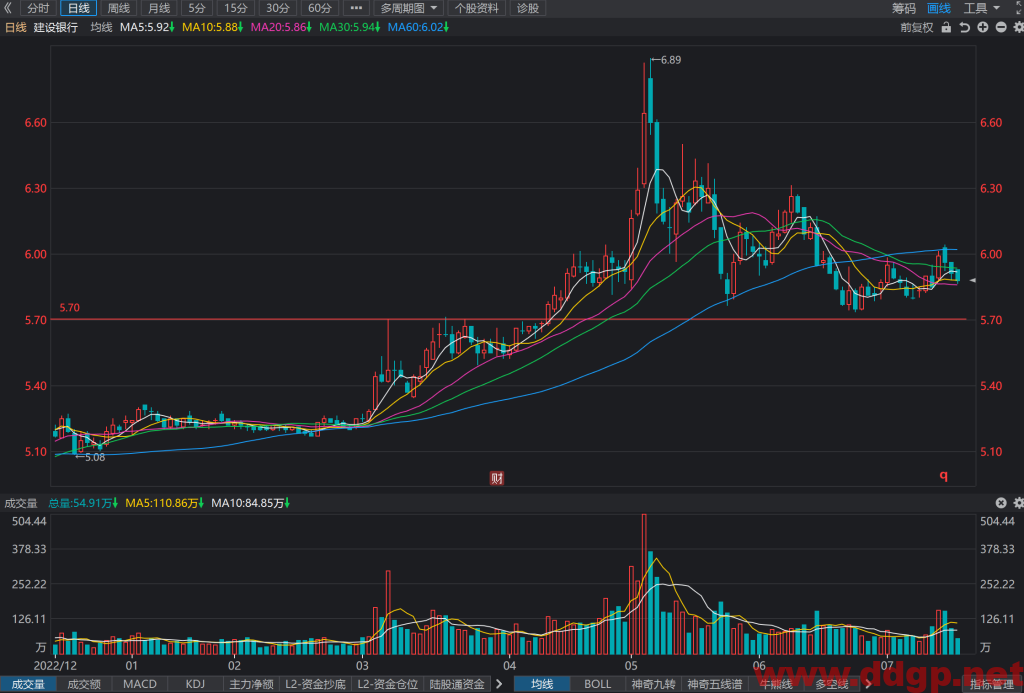
Task: Click the 均线 indicator label in header
Action: (x=101, y=27)
